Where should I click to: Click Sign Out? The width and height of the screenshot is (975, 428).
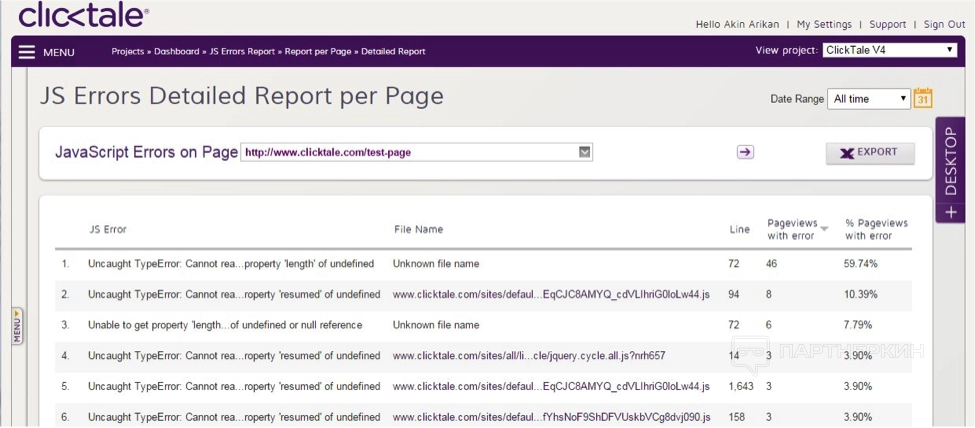pyautogui.click(x=944, y=24)
